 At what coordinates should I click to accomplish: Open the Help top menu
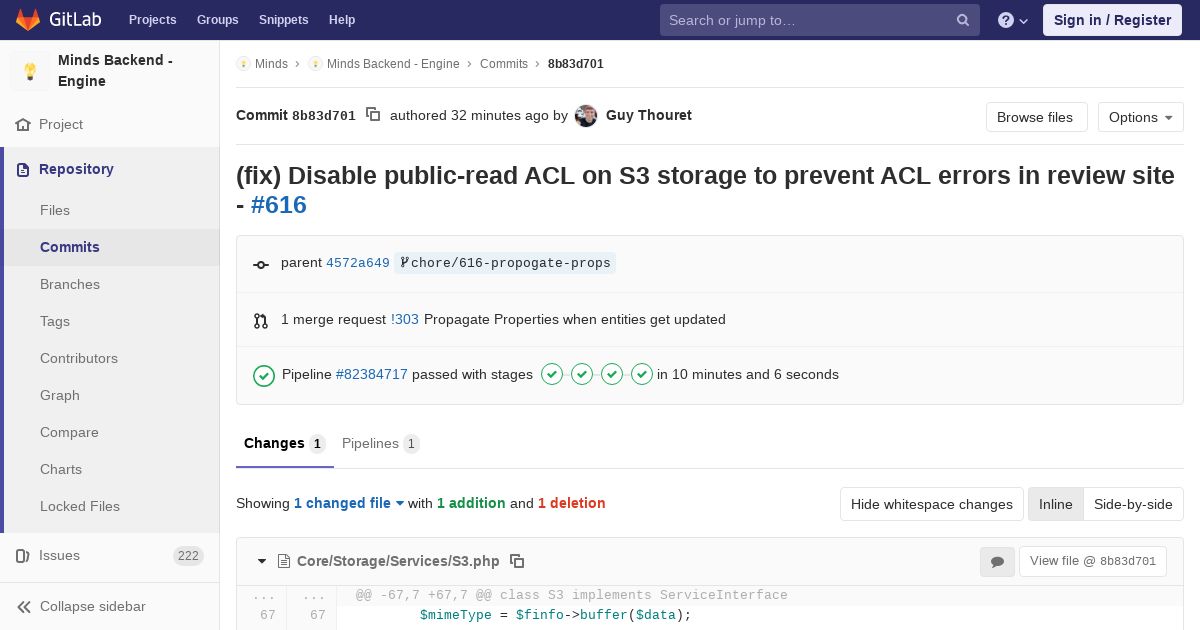[x=342, y=20]
